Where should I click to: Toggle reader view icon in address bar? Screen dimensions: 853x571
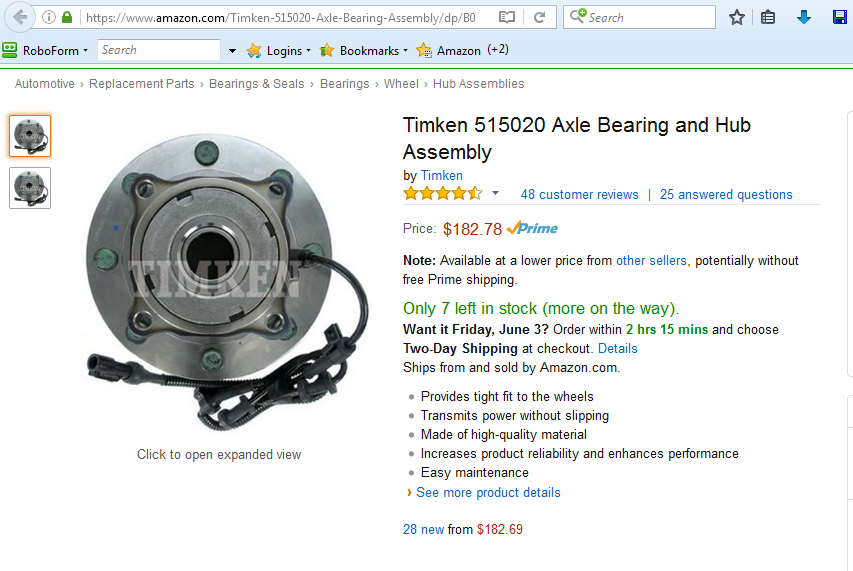point(506,17)
